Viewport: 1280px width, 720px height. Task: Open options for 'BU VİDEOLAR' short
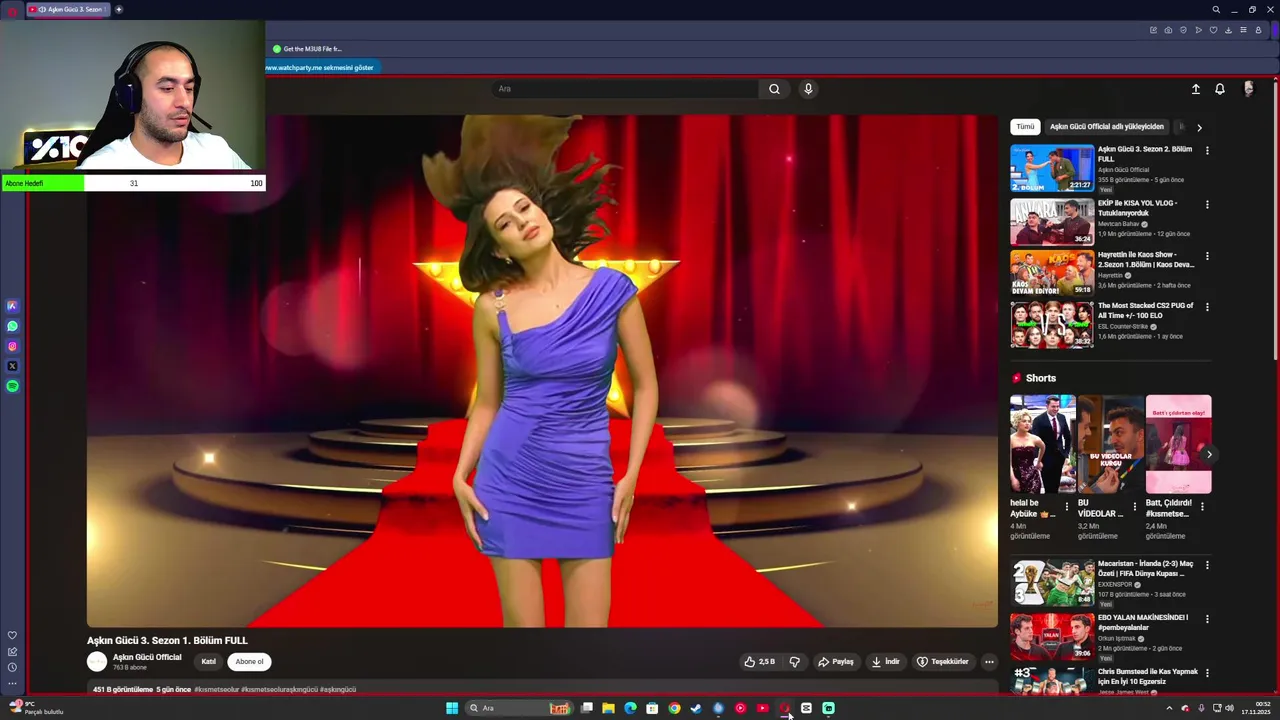1134,507
